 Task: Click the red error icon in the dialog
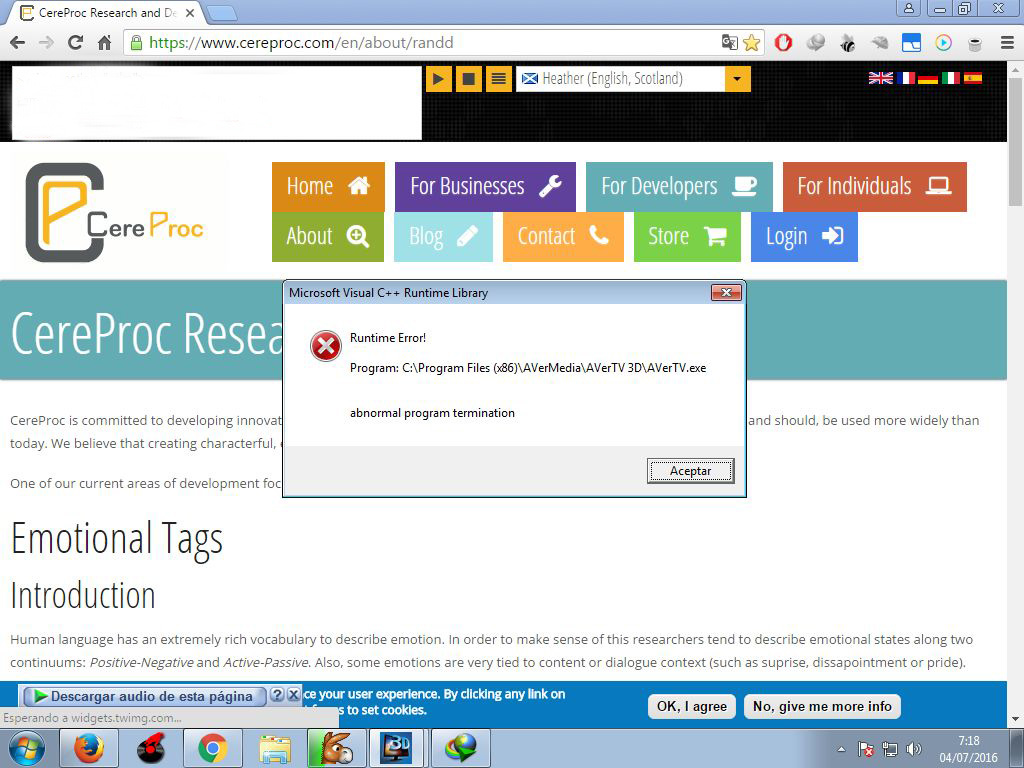(325, 345)
